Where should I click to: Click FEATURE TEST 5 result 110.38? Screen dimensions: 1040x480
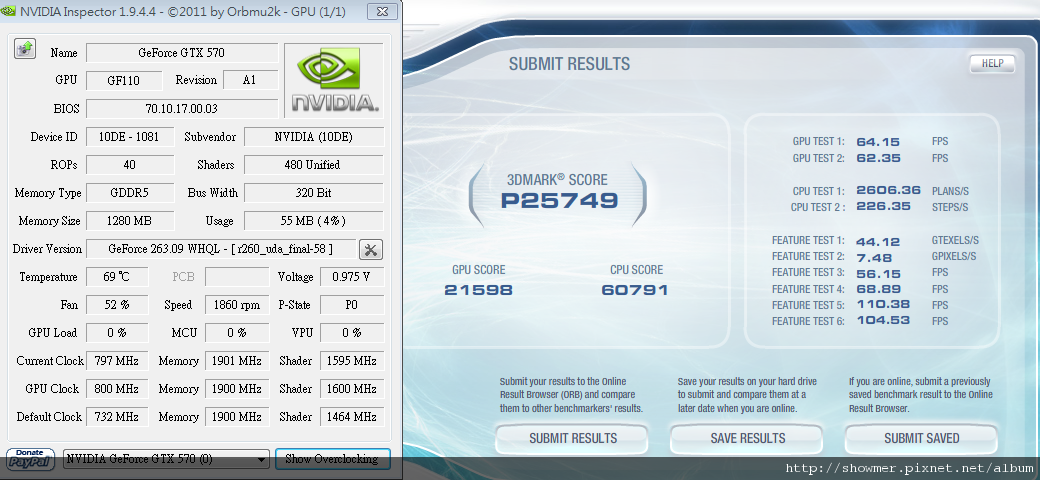[882, 305]
